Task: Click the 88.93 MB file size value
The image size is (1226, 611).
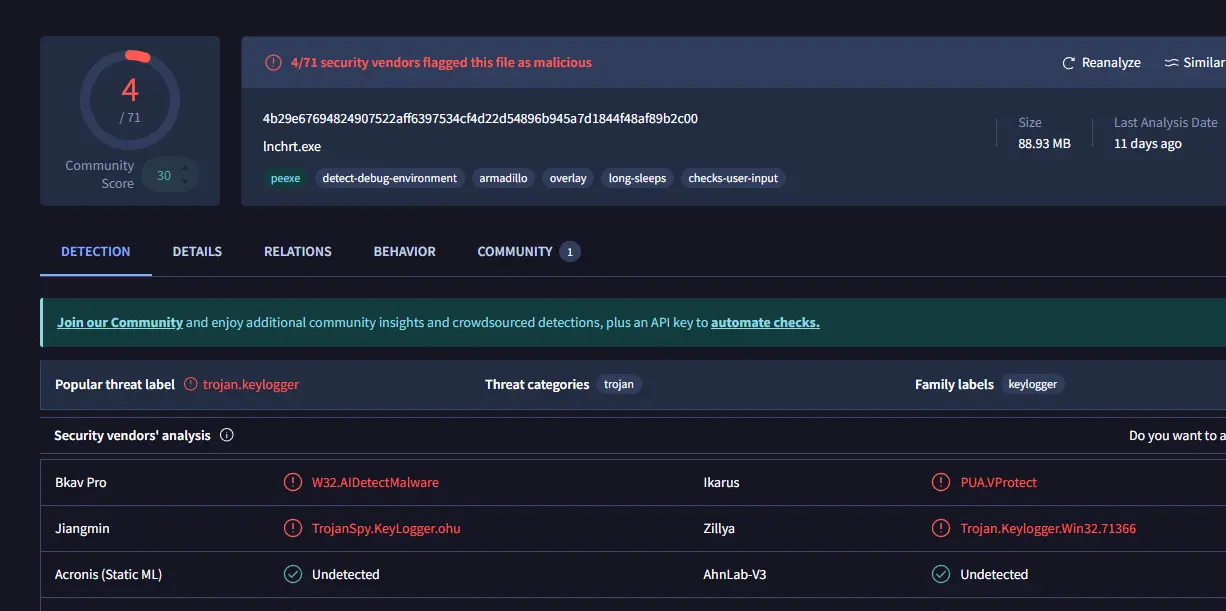Action: click(1044, 144)
